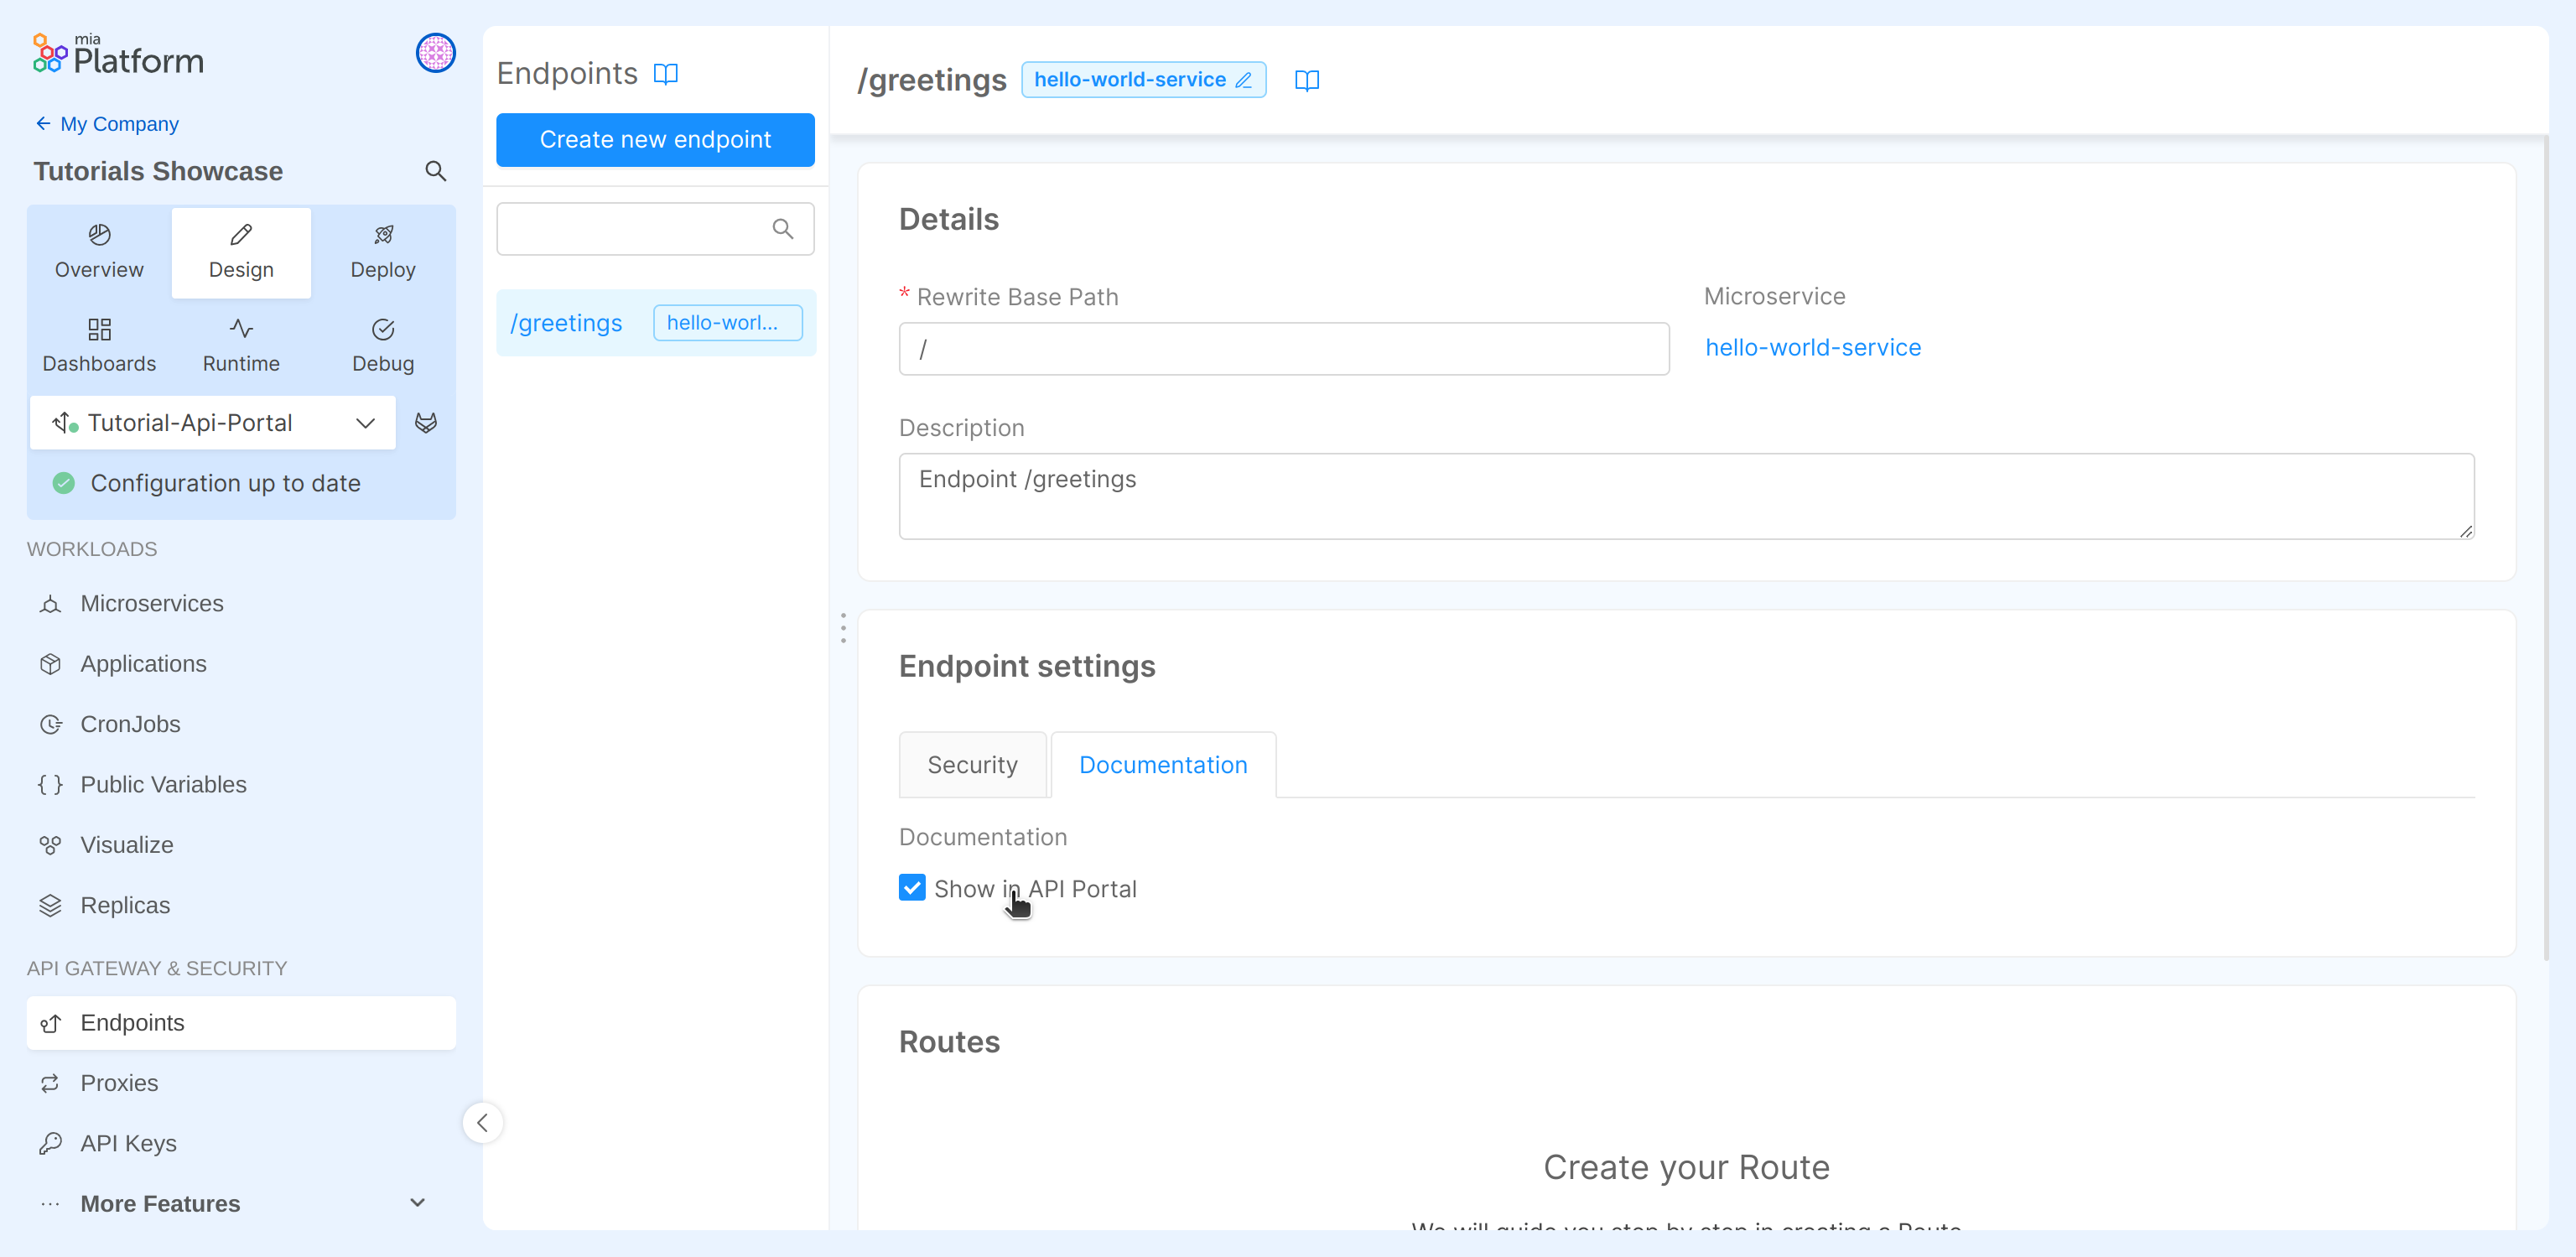The height and width of the screenshot is (1257, 2576).
Task: Open Public Variables in the sidebar
Action: tap(163, 784)
